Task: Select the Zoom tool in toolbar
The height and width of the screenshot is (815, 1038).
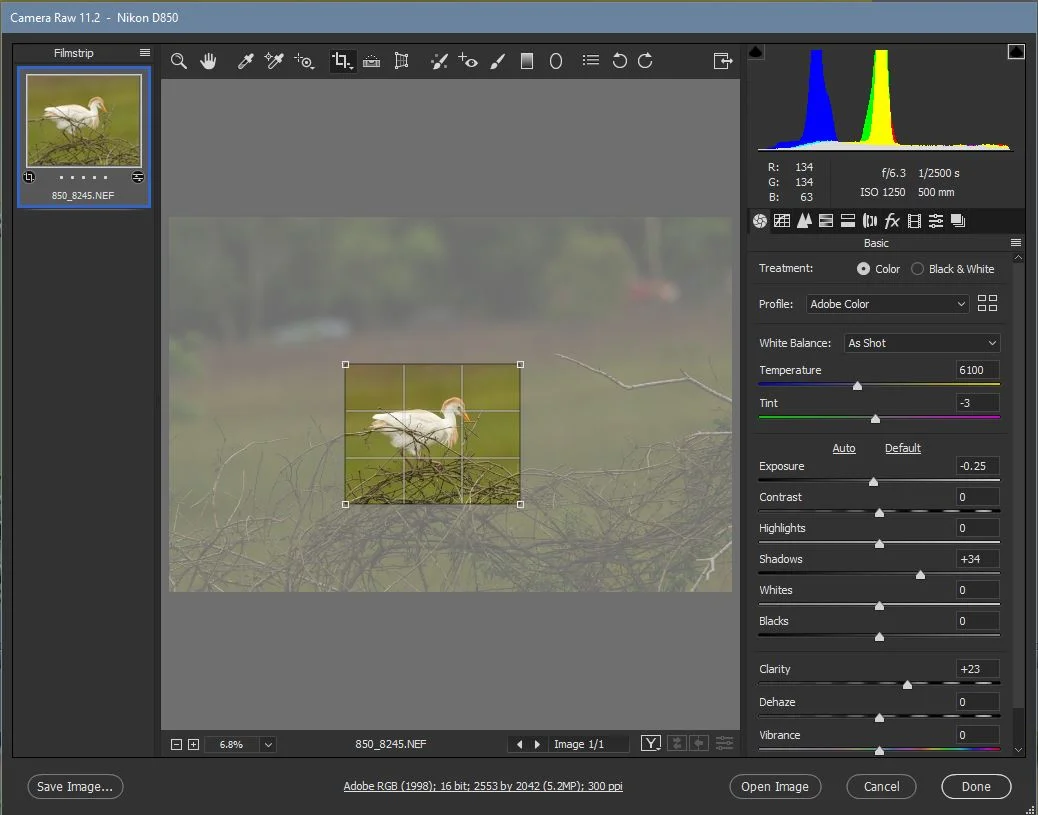Action: pyautogui.click(x=179, y=61)
